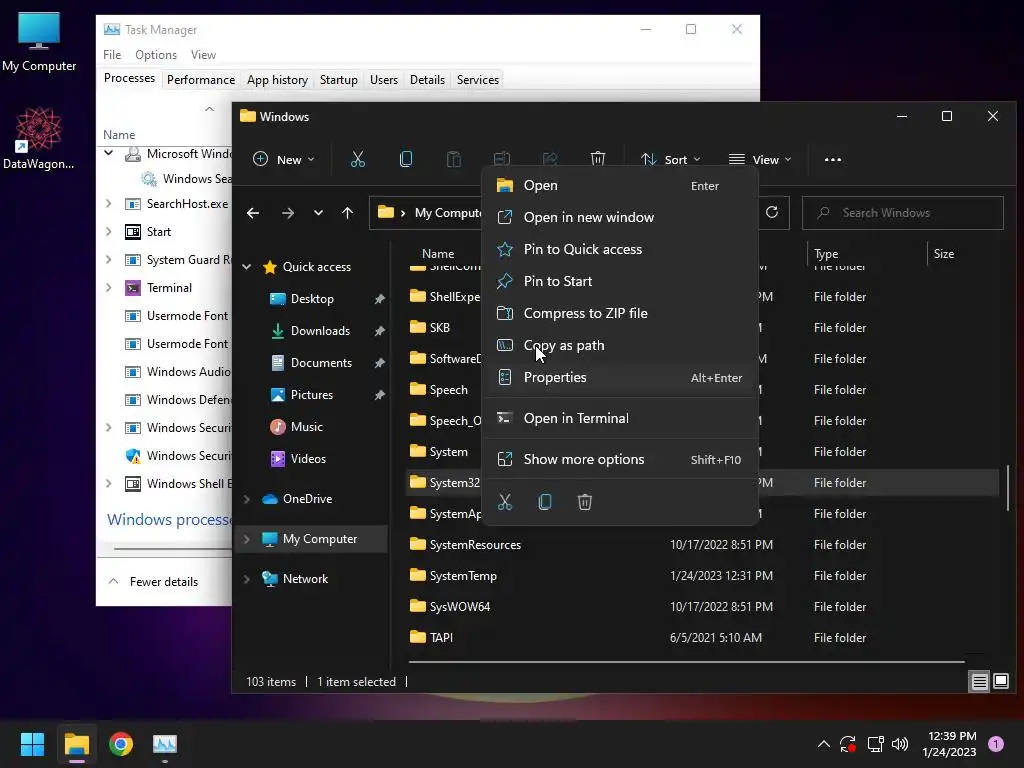The height and width of the screenshot is (768, 1024).
Task: Expand the Terminal process in Task Manager
Action: coord(108,287)
